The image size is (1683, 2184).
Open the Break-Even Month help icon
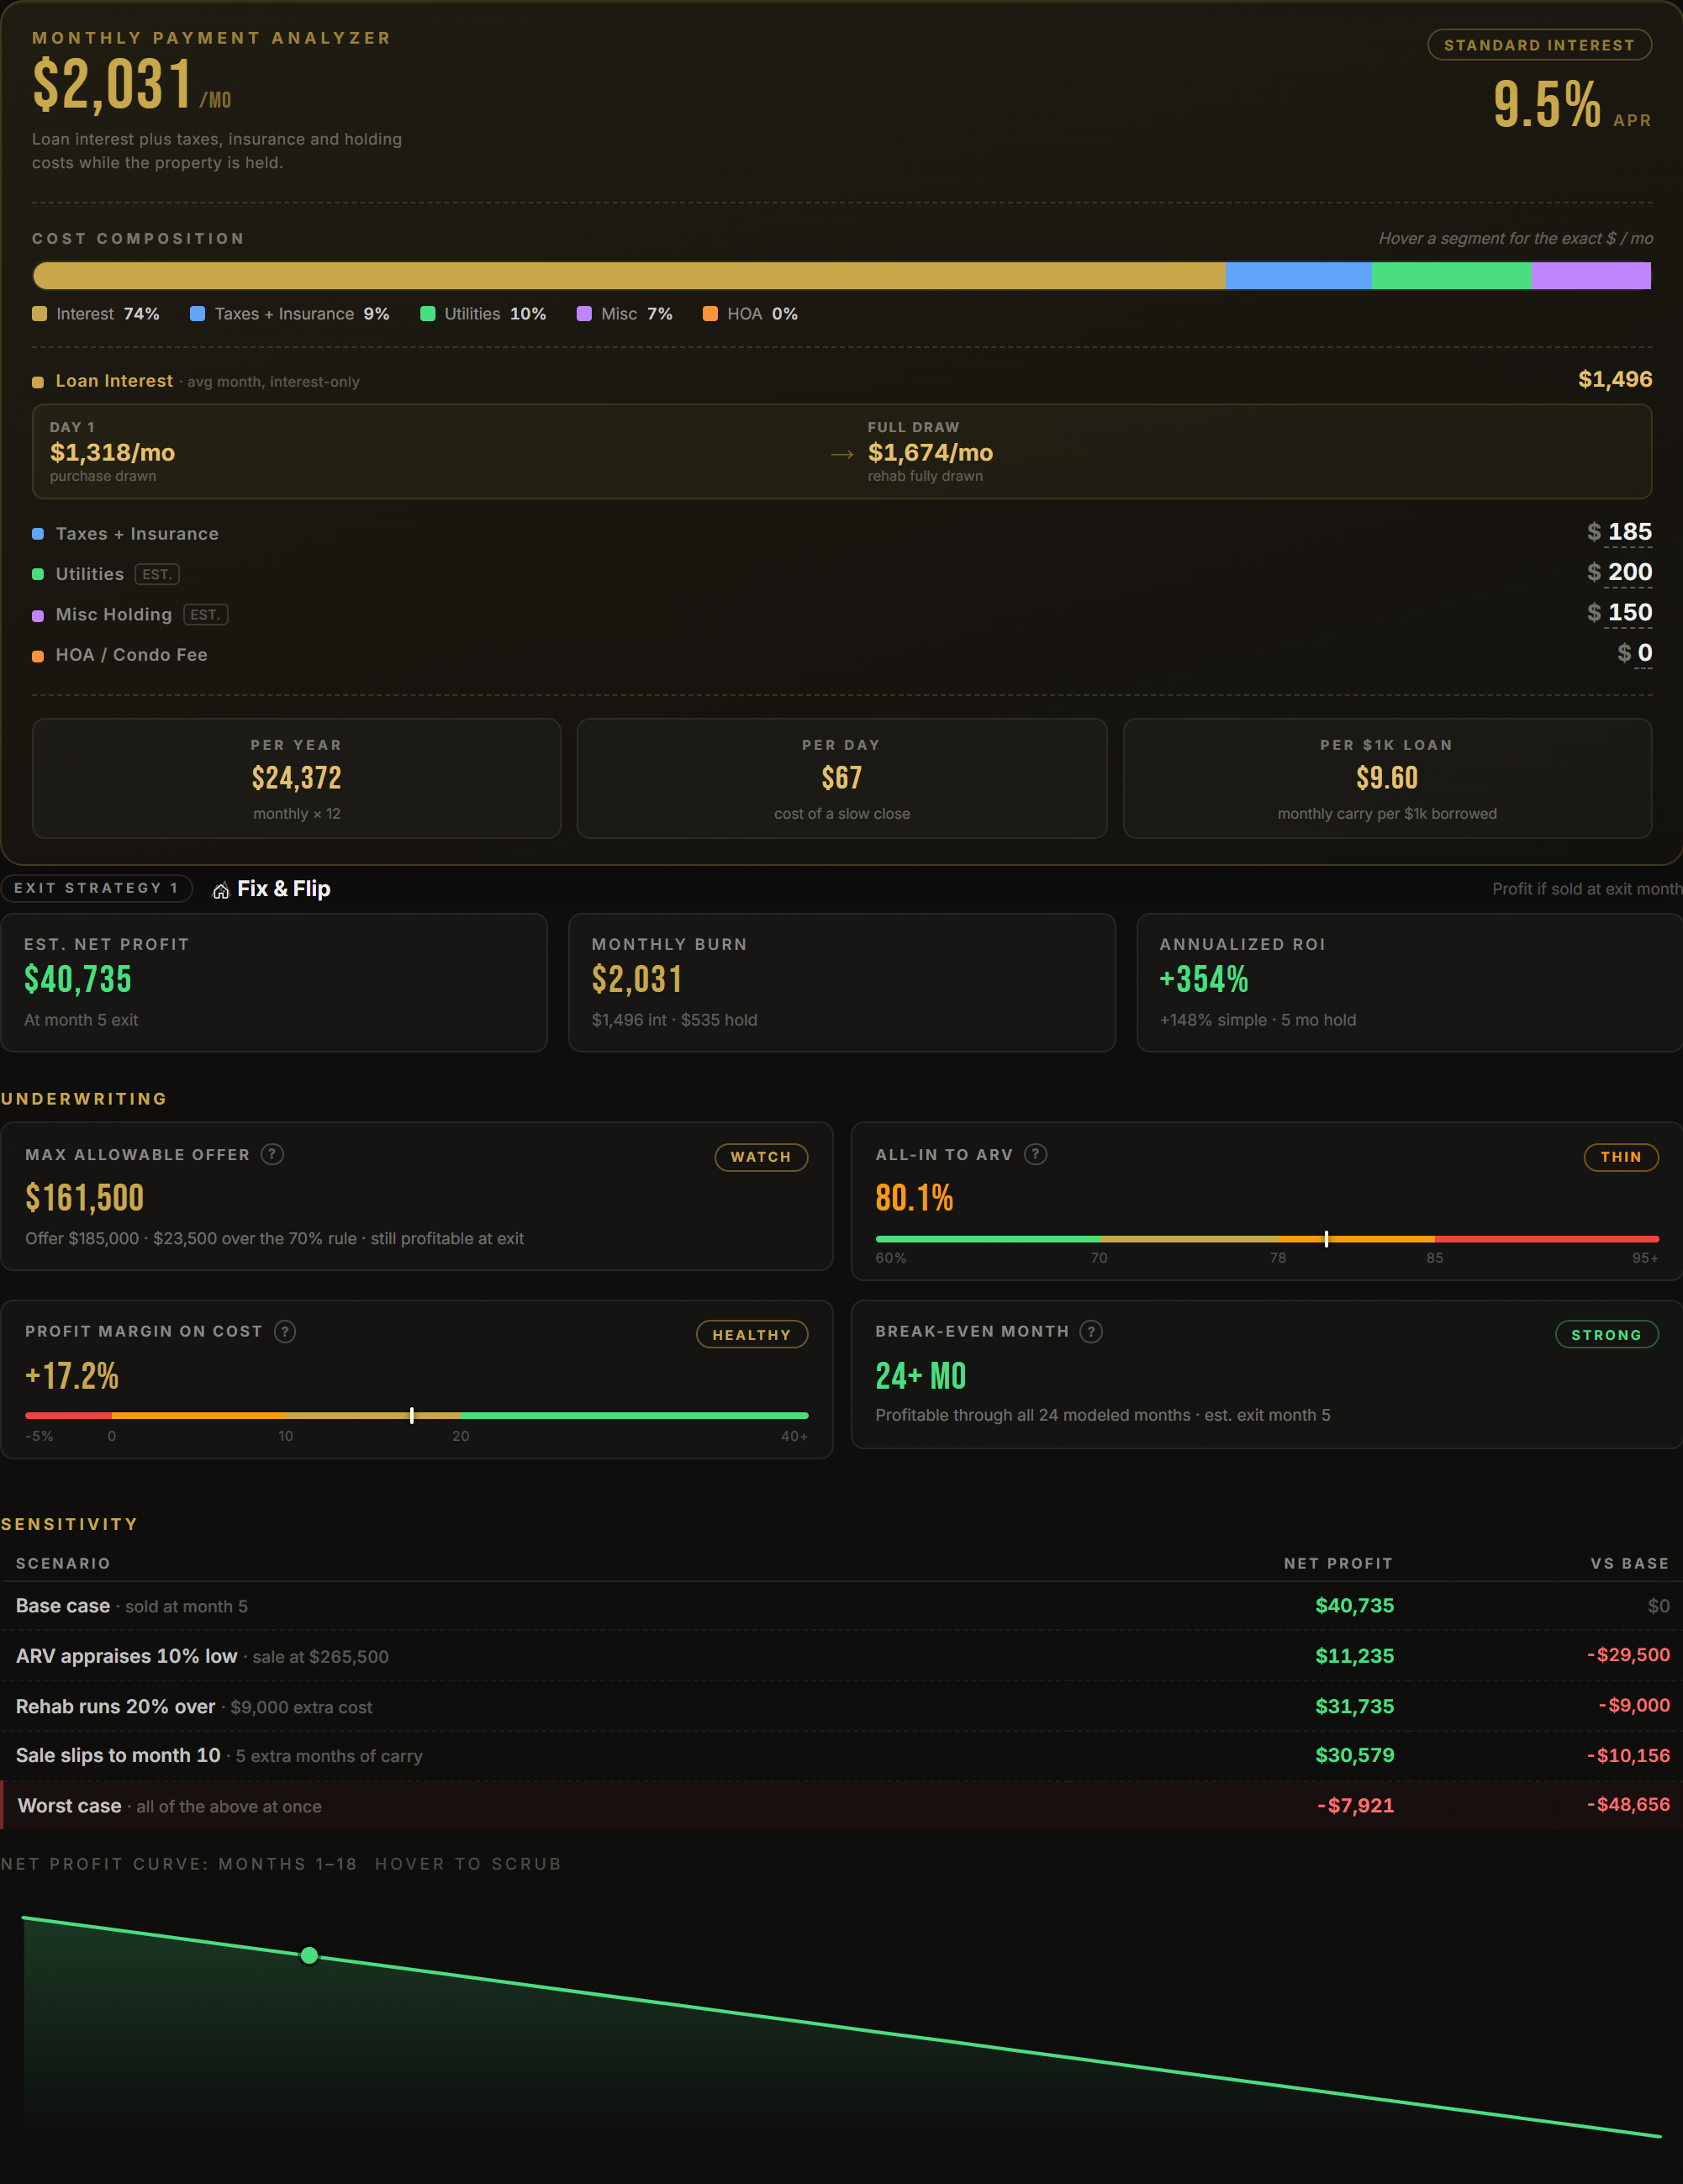tap(1092, 1331)
